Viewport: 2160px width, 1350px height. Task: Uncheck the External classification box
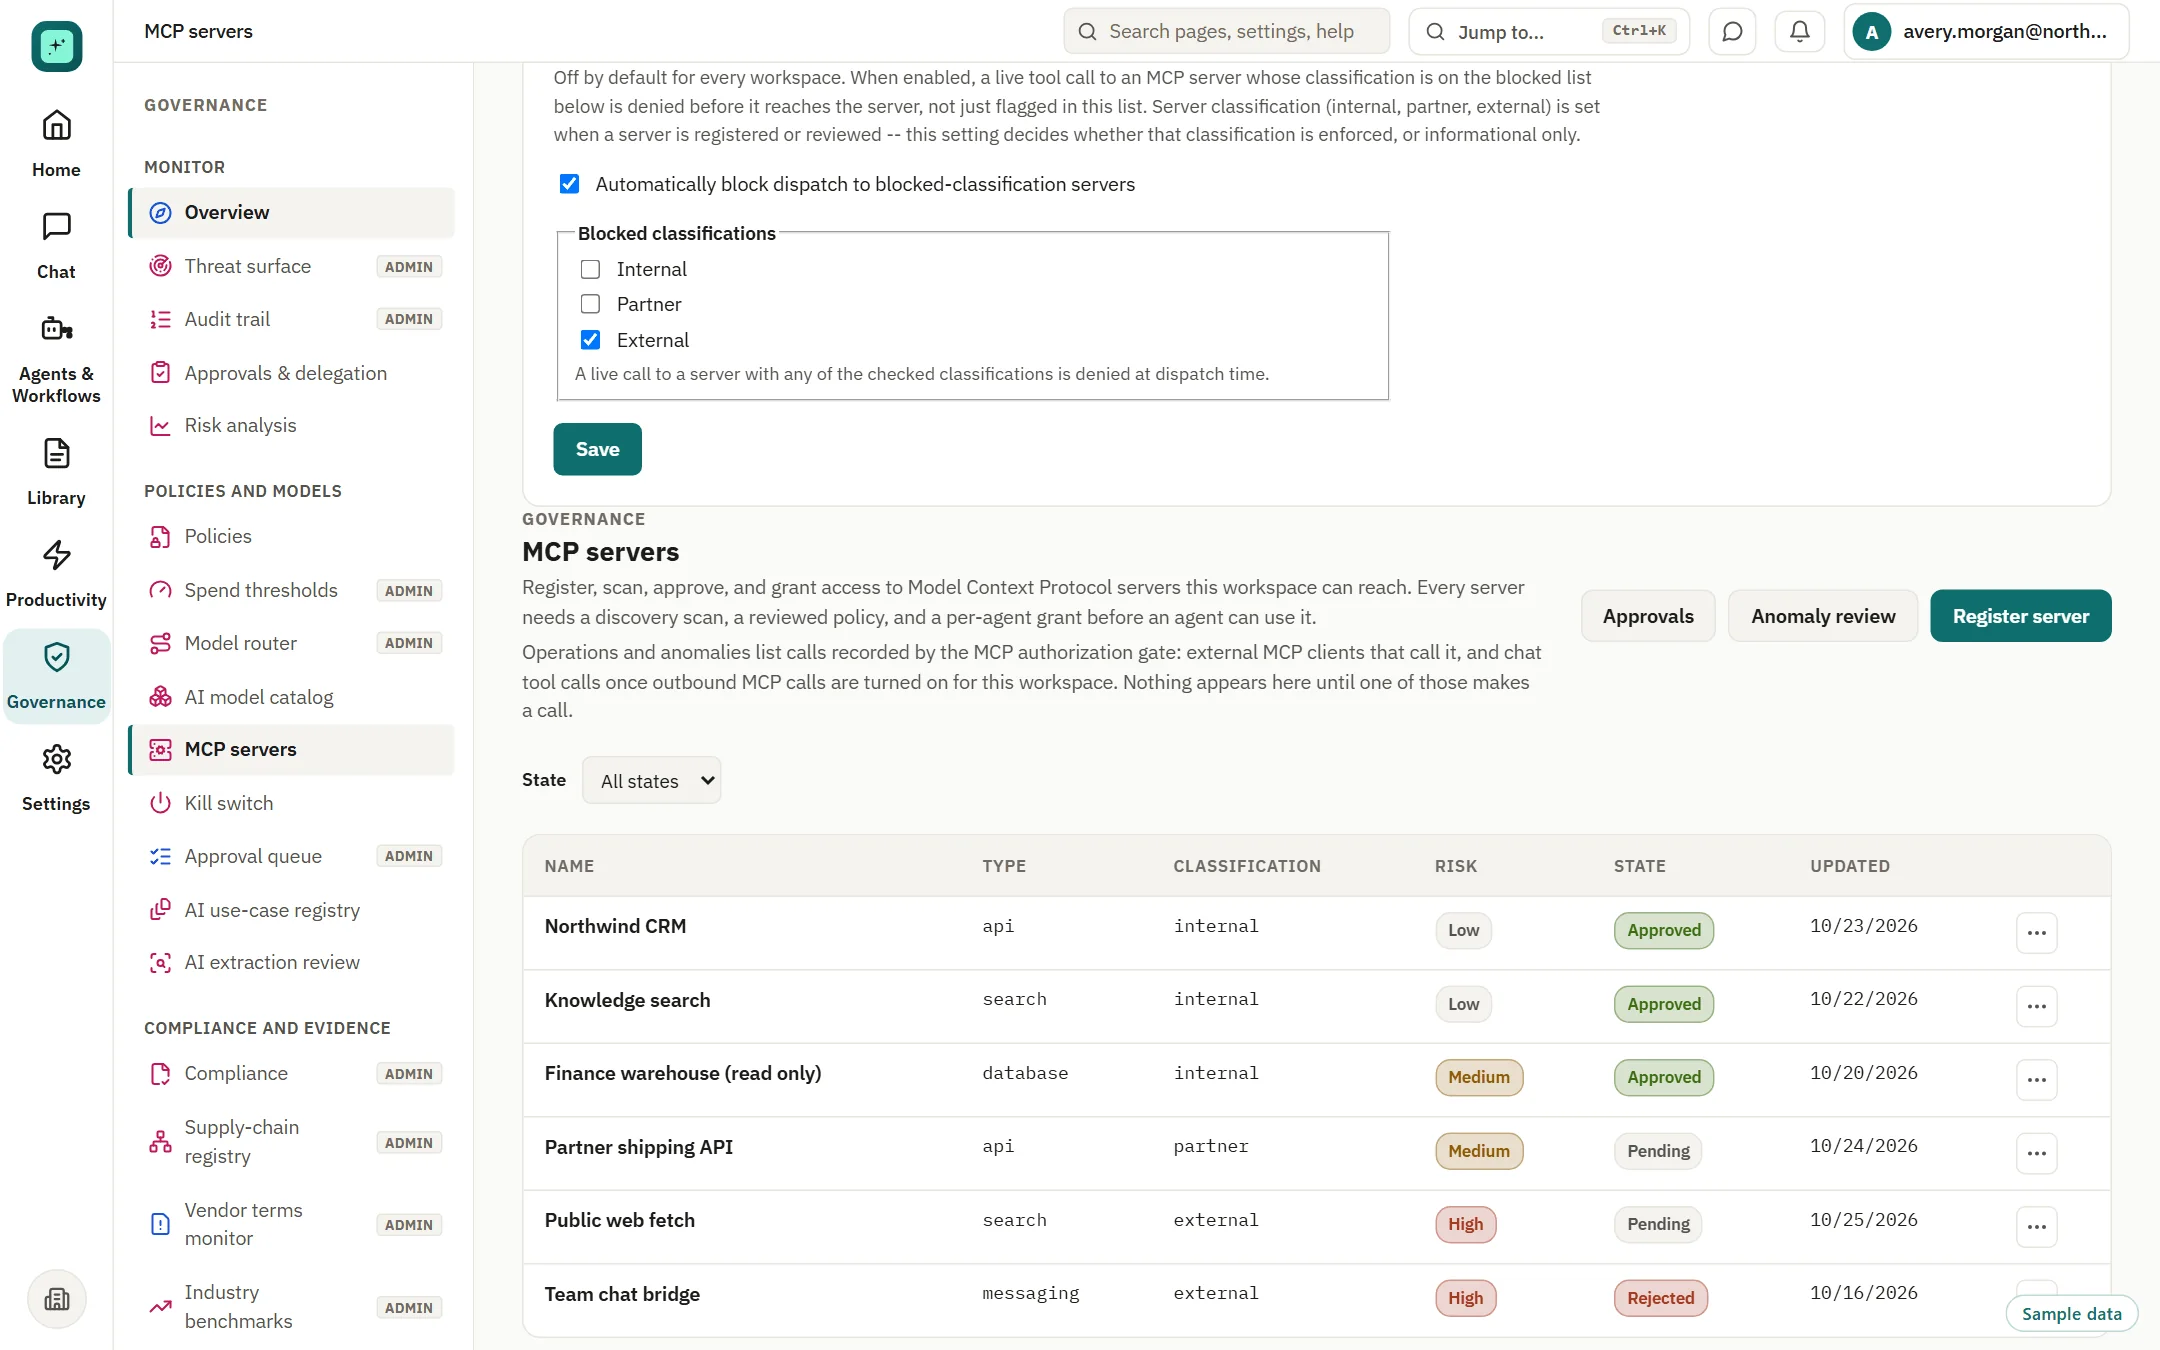[590, 340]
